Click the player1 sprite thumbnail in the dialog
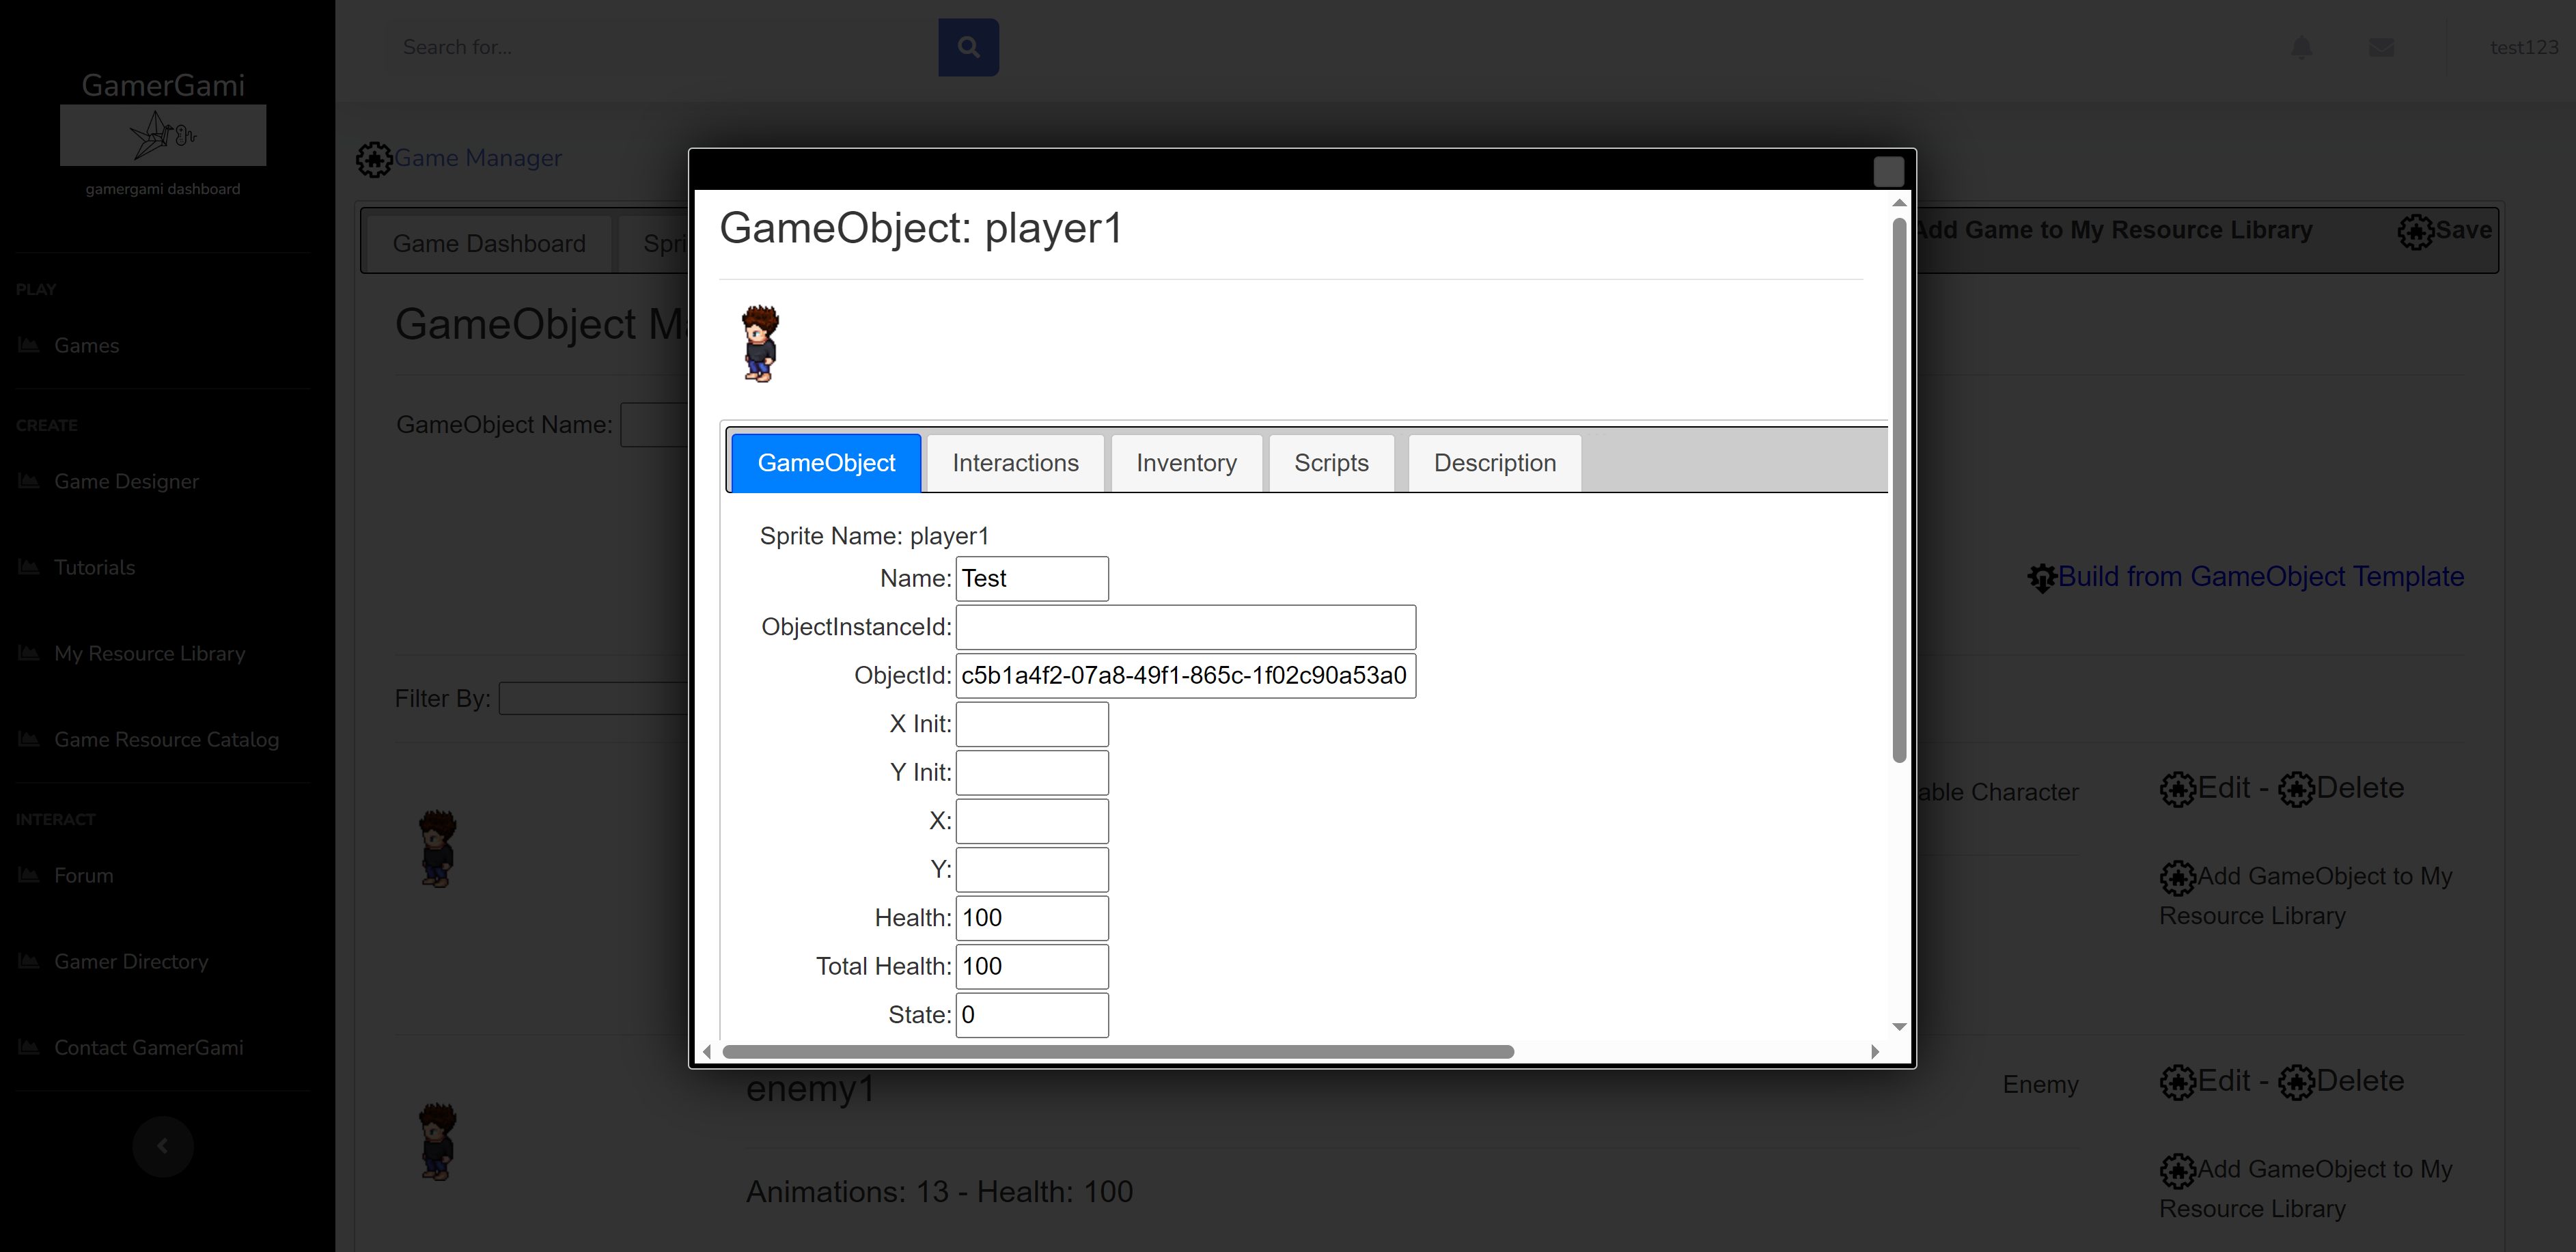Screen dimensions: 2576x1252 (760, 344)
